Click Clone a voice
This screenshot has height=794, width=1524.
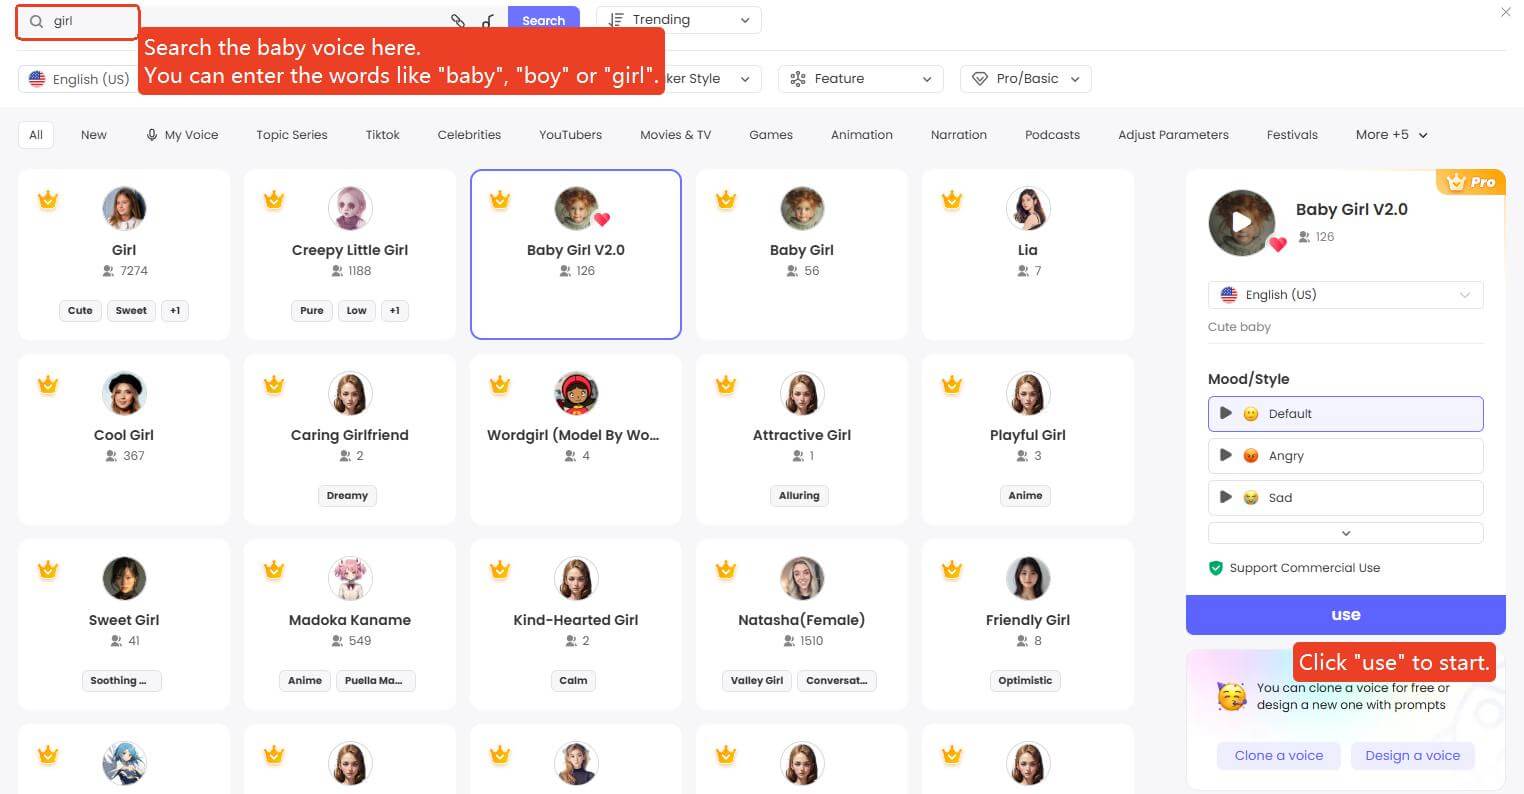tap(1279, 756)
